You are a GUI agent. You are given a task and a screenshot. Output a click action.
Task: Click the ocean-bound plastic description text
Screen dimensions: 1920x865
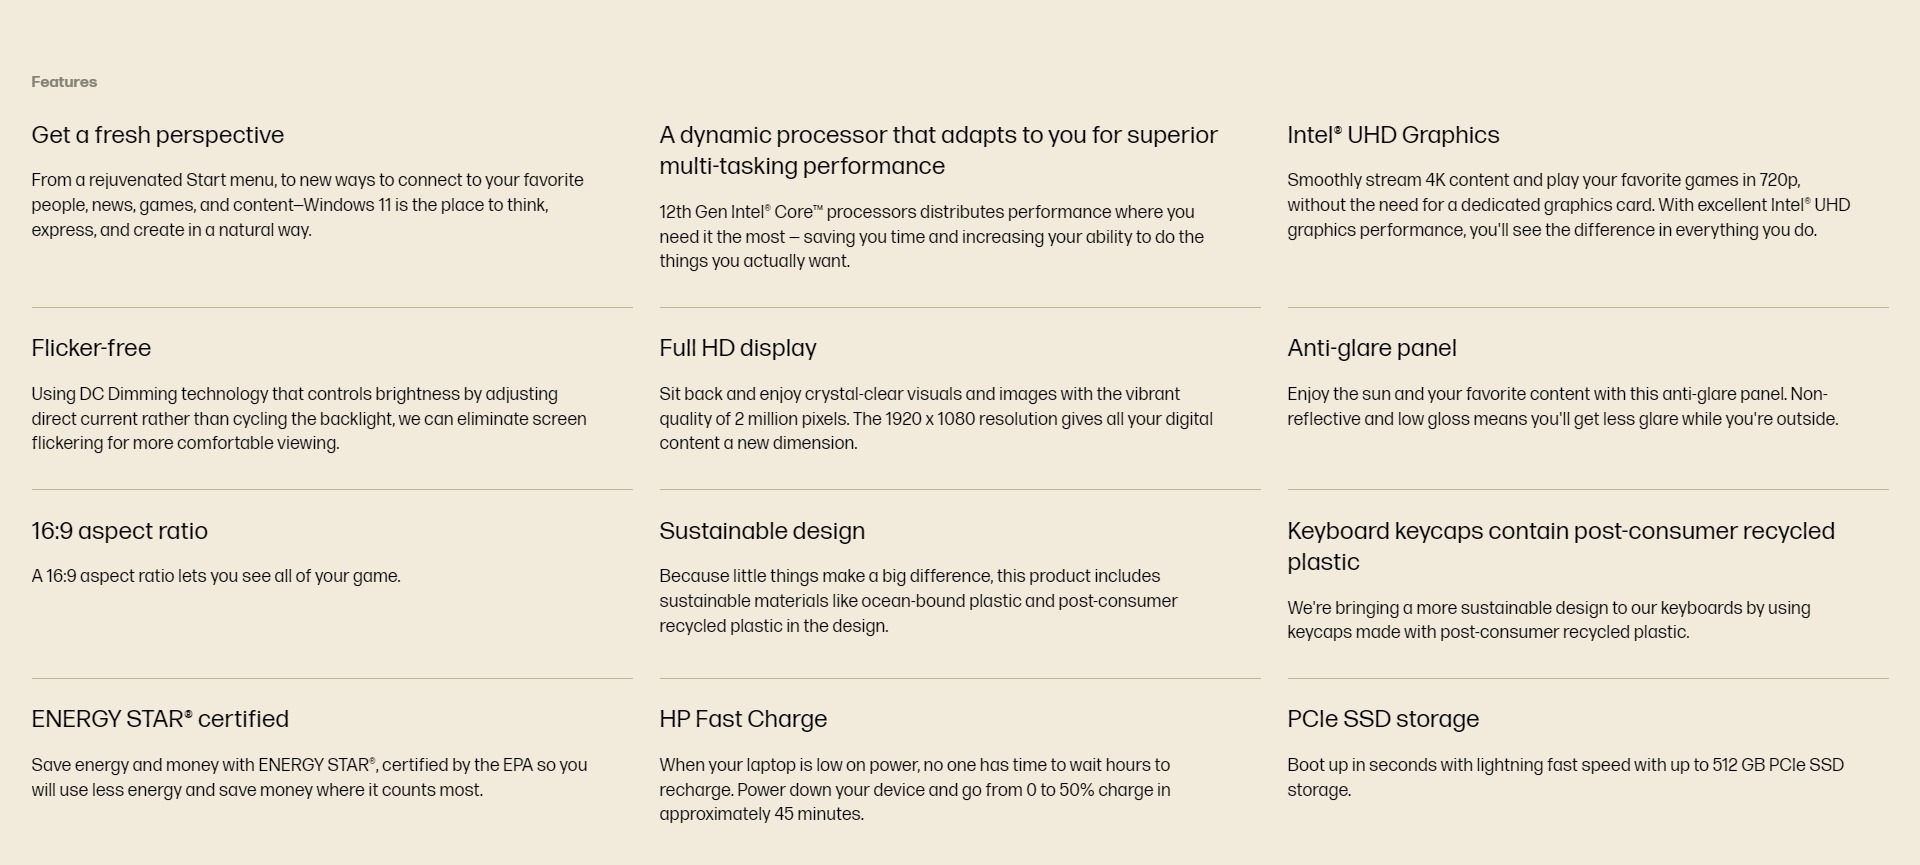point(918,601)
